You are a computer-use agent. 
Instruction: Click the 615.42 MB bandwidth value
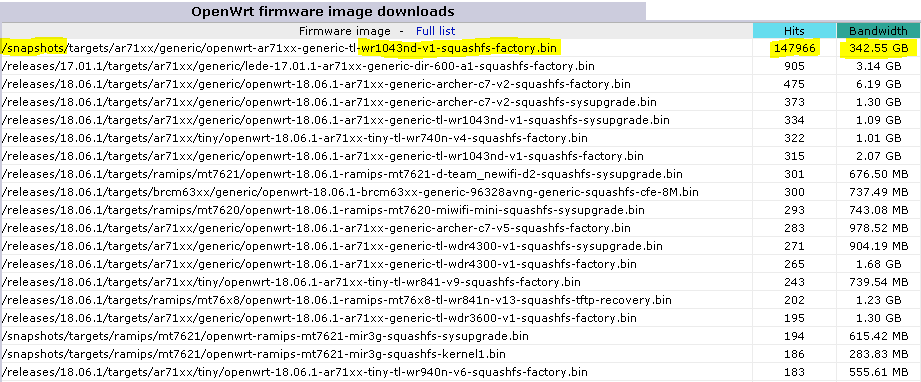879,336
